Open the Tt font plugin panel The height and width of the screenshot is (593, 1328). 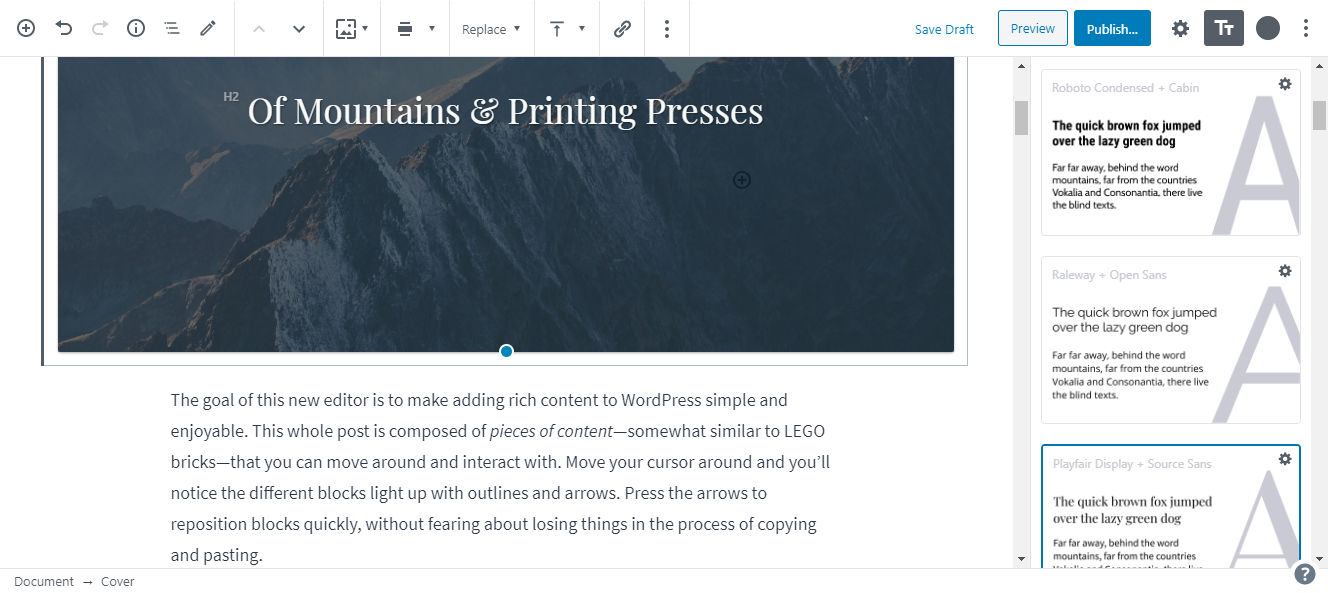[x=1223, y=28]
